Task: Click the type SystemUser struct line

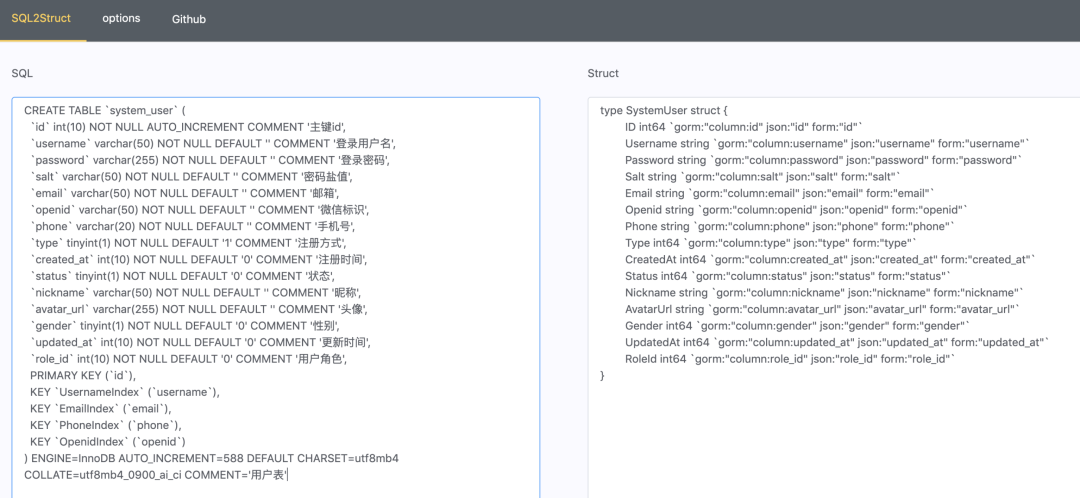Action: pos(664,110)
